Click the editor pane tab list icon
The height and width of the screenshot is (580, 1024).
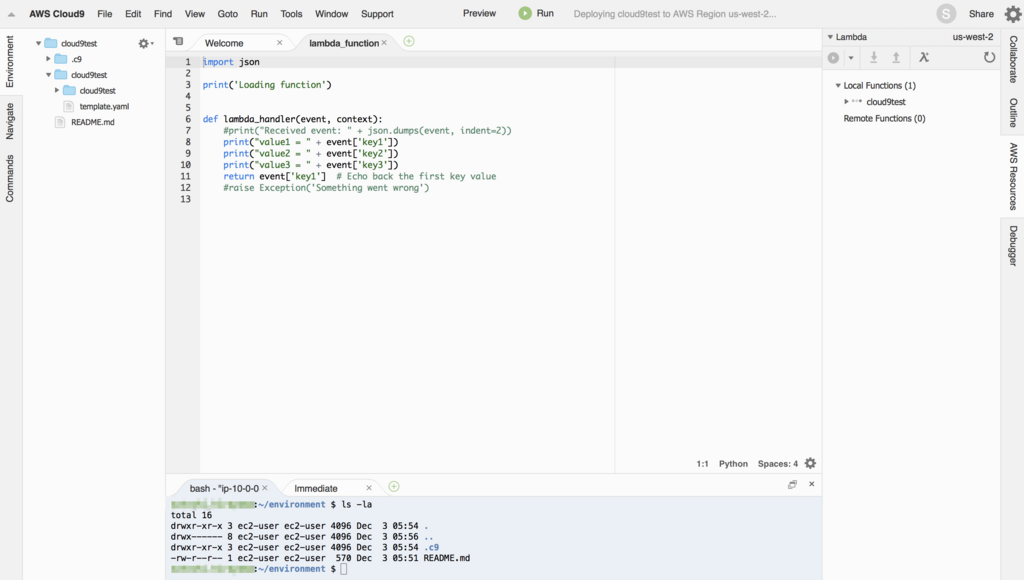point(178,41)
